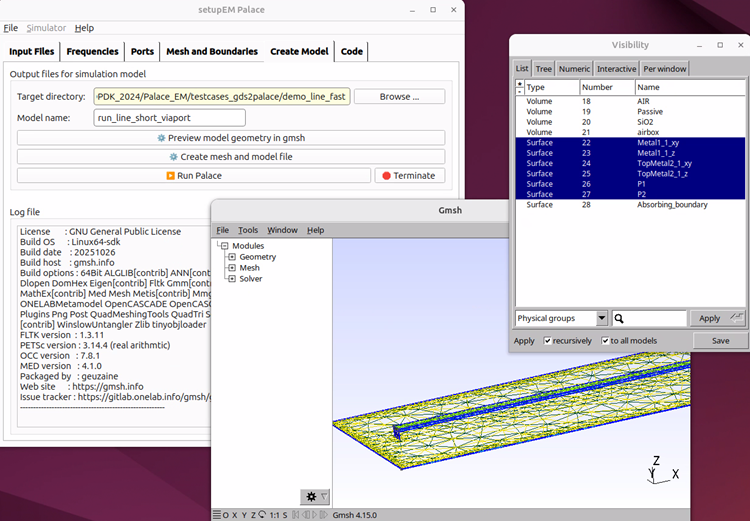Click the rotate view icon in Gmsh status bar
The image size is (750, 521).
pos(262,515)
